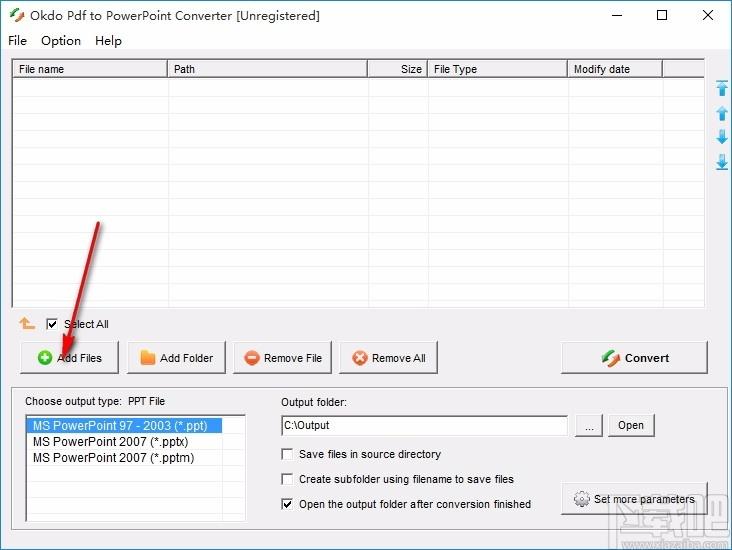The image size is (732, 550).
Task: Open the Option menu
Action: point(61,41)
